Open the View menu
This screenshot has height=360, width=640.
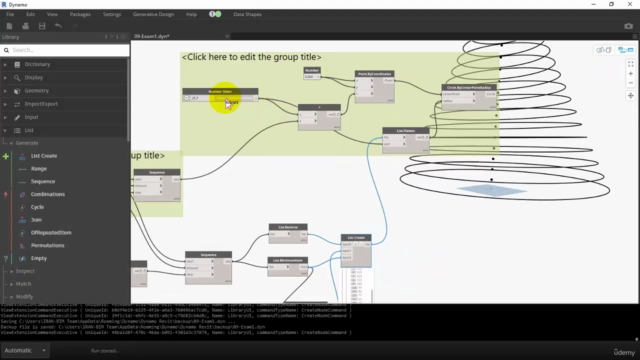pyautogui.click(x=52, y=14)
